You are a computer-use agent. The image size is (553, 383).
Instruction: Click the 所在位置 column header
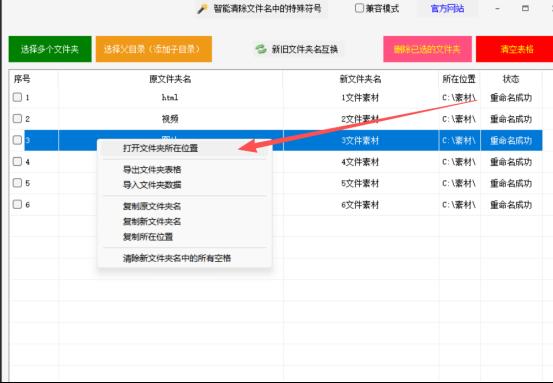(459, 79)
